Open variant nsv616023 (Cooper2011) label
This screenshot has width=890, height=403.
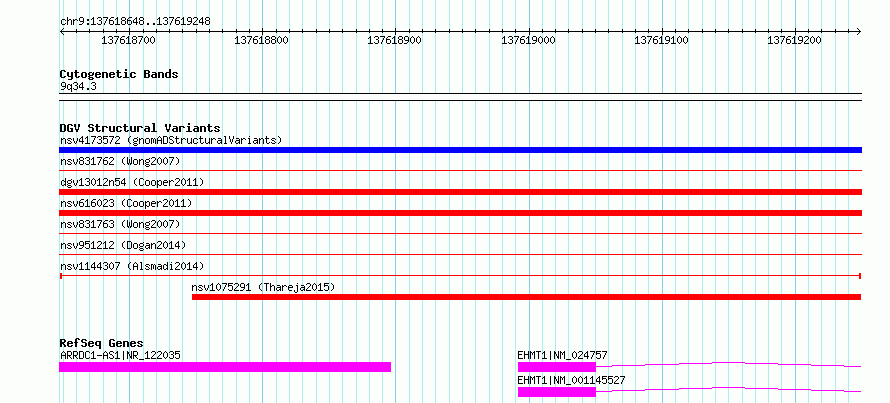tap(126, 203)
